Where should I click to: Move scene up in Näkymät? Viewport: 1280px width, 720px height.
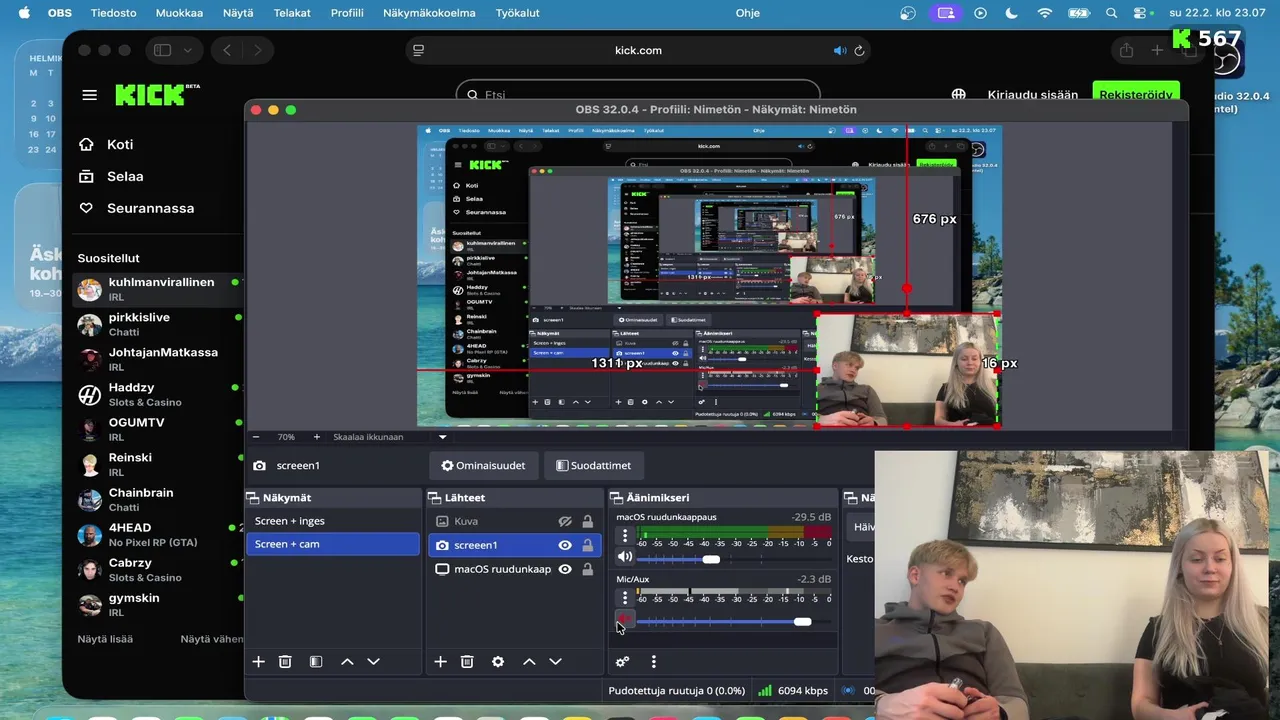point(347,662)
